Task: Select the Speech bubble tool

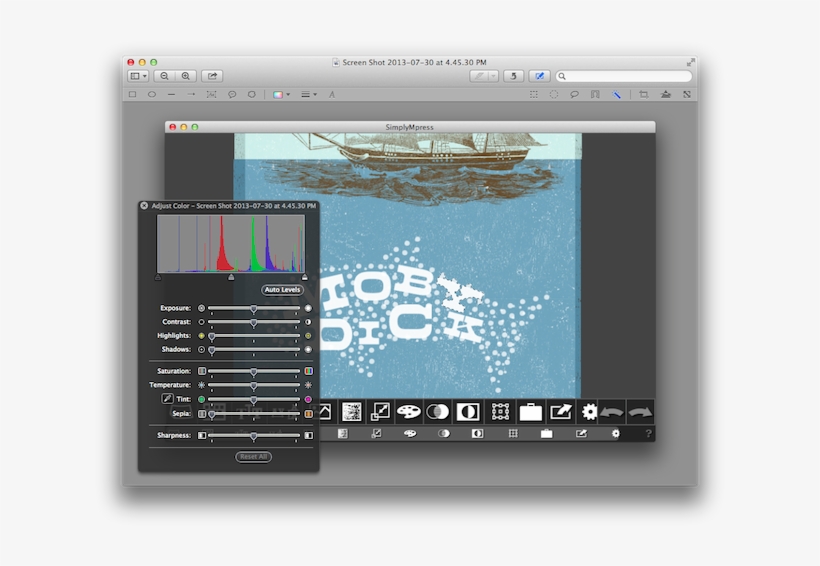Action: coord(232,95)
